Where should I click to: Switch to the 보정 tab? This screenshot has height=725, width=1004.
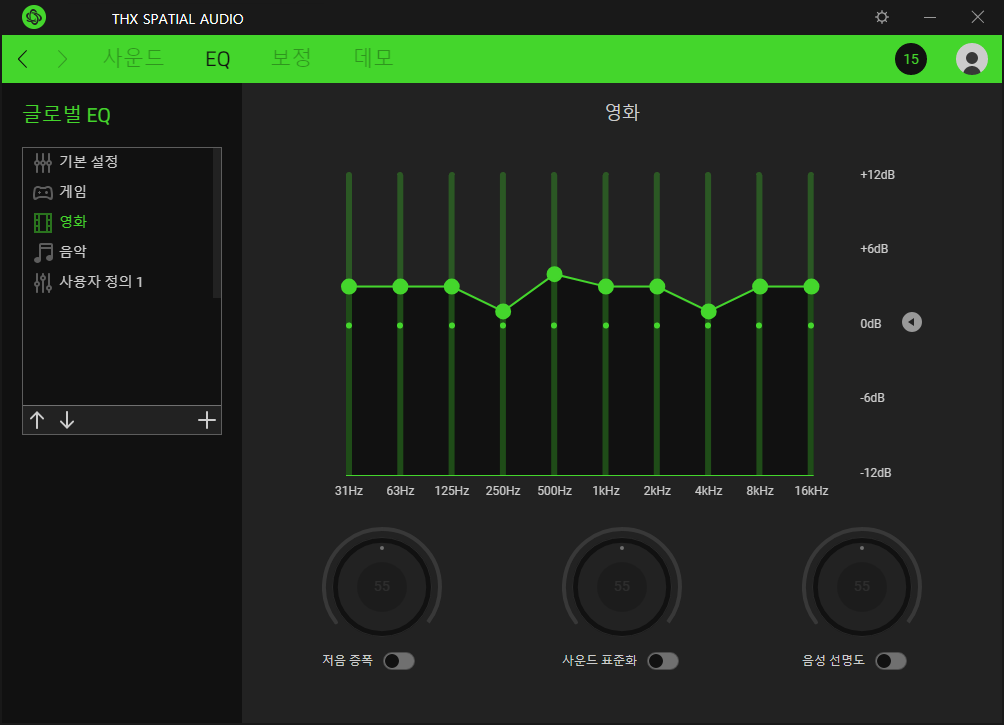pyautogui.click(x=291, y=58)
